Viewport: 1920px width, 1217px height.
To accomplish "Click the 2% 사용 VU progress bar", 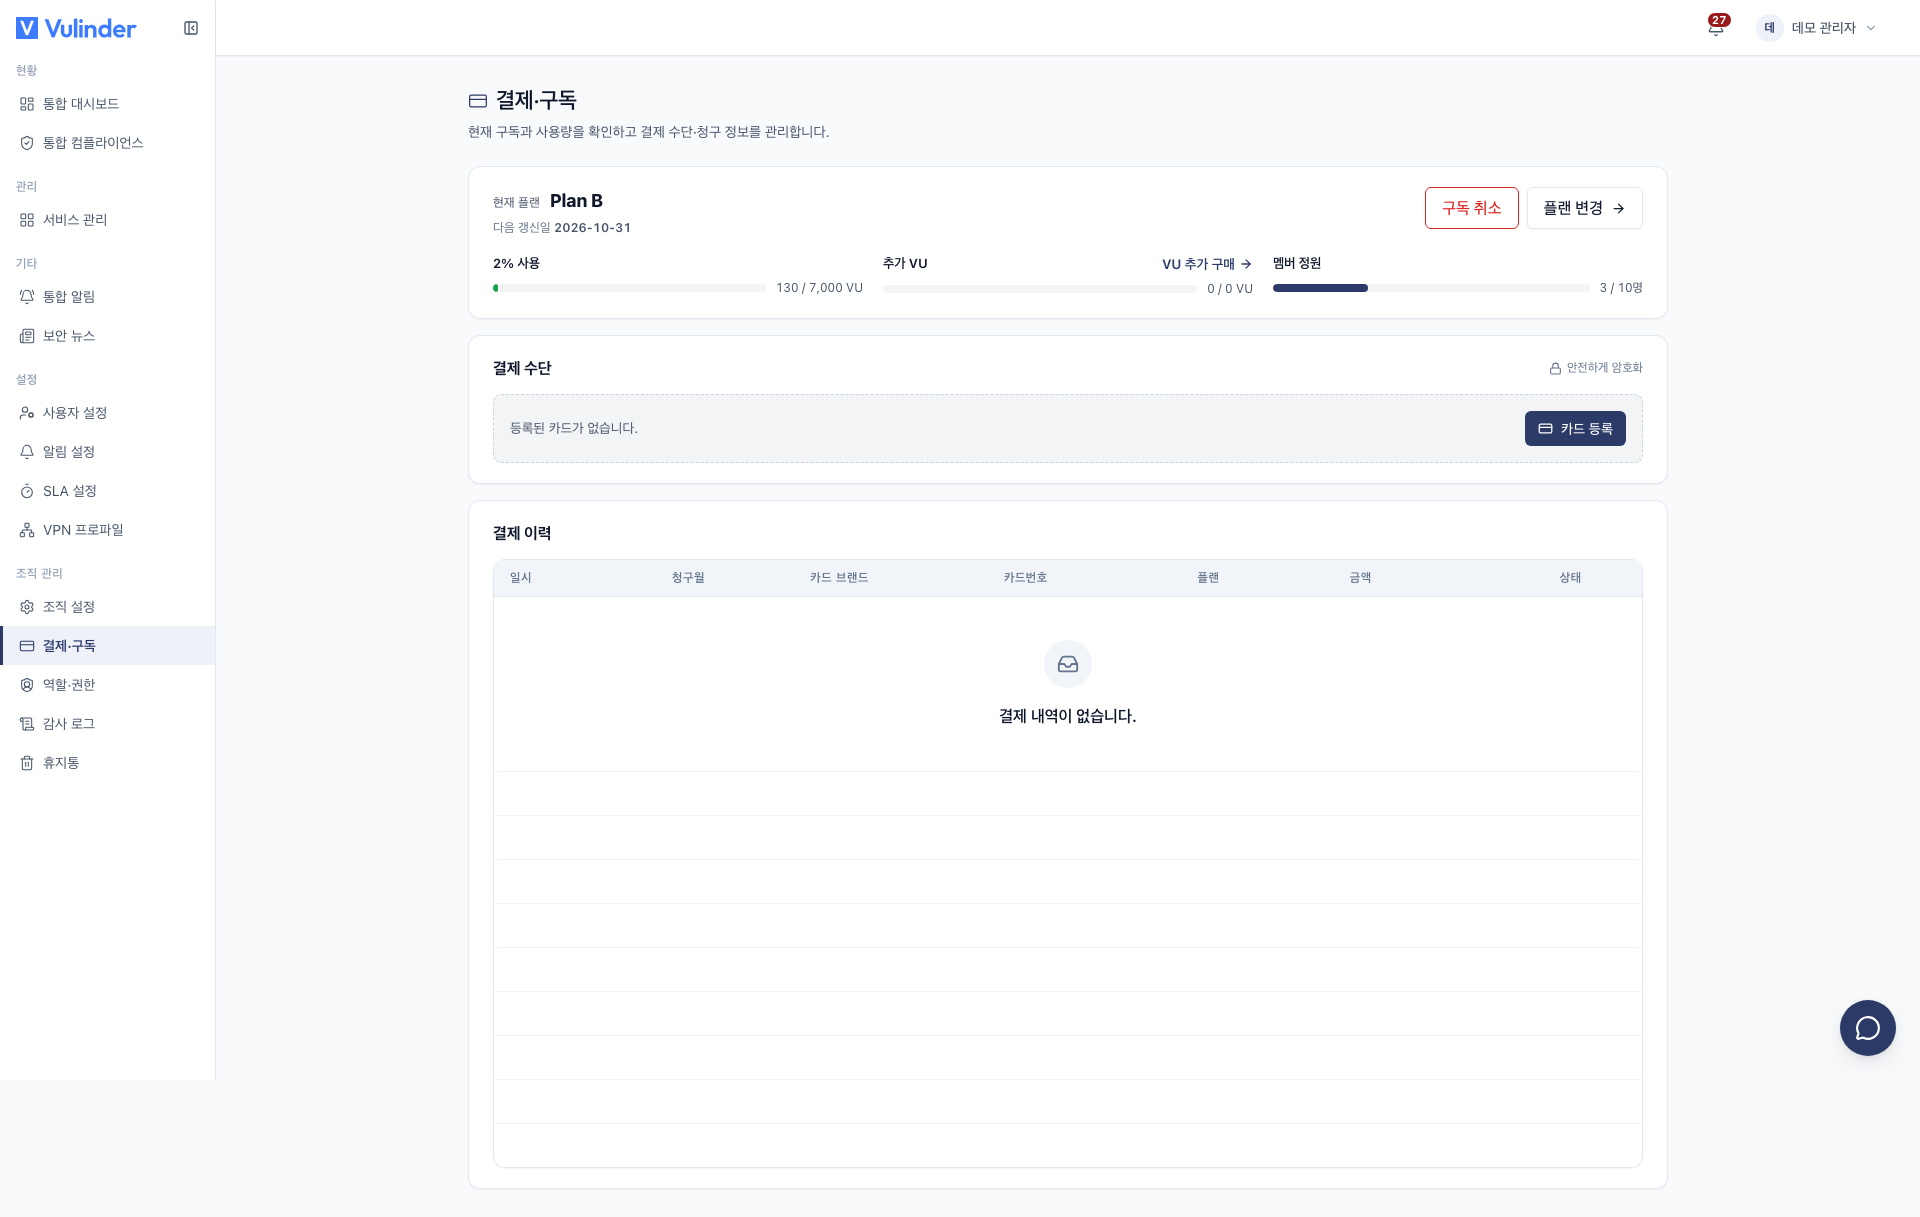I will tap(629, 288).
